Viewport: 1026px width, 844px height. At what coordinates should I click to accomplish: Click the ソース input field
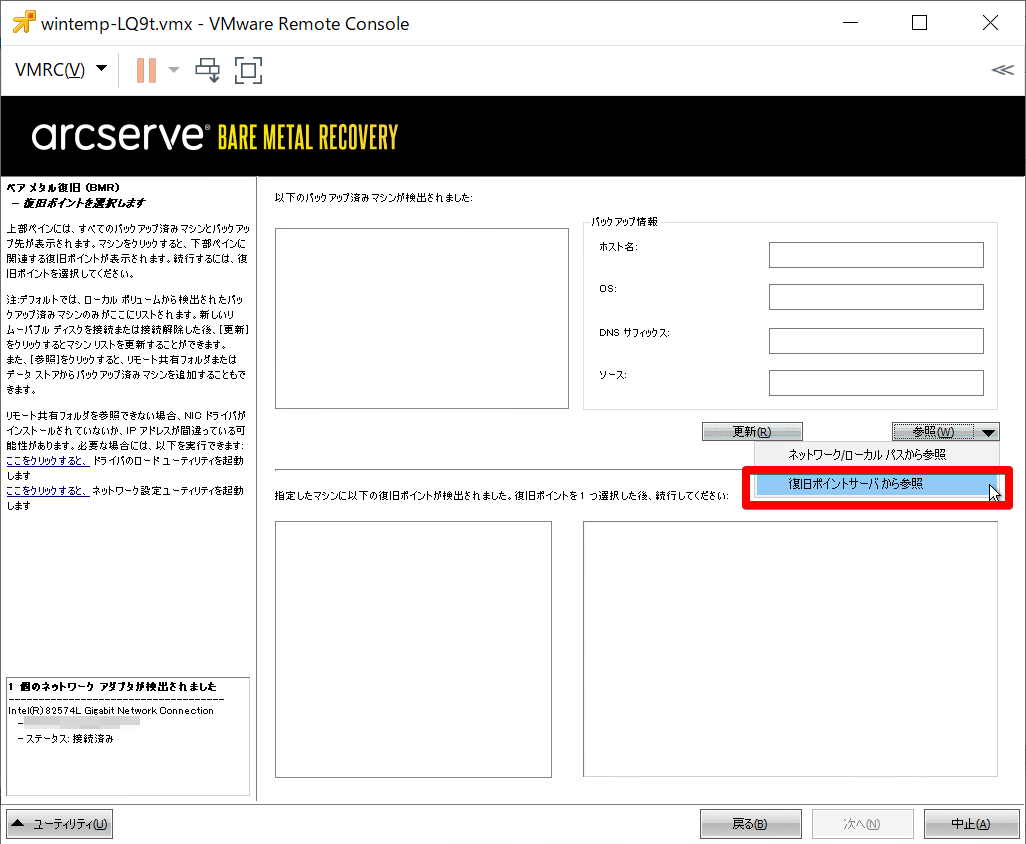[x=876, y=383]
